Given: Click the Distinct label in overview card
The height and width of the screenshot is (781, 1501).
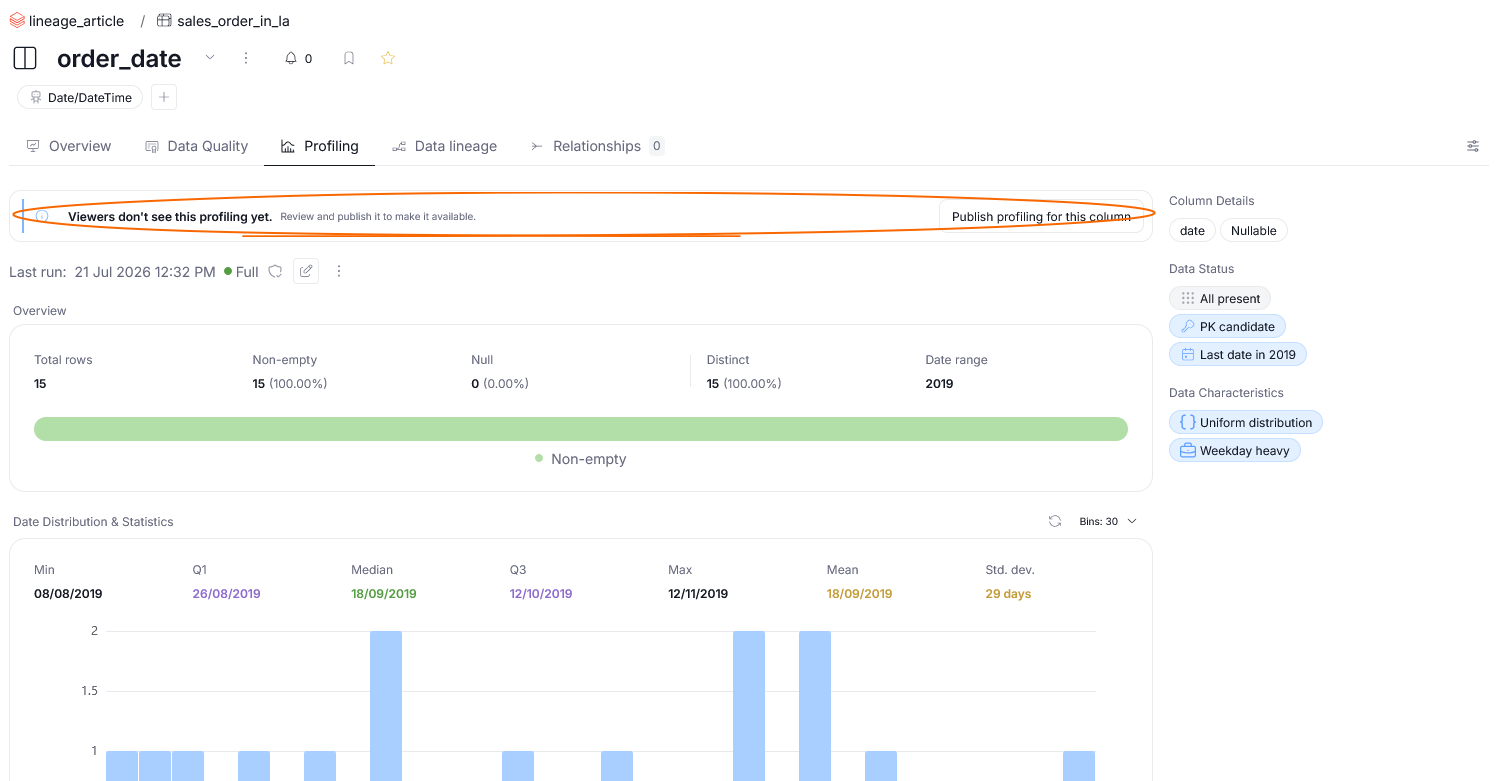Looking at the screenshot, I should click(x=728, y=360).
